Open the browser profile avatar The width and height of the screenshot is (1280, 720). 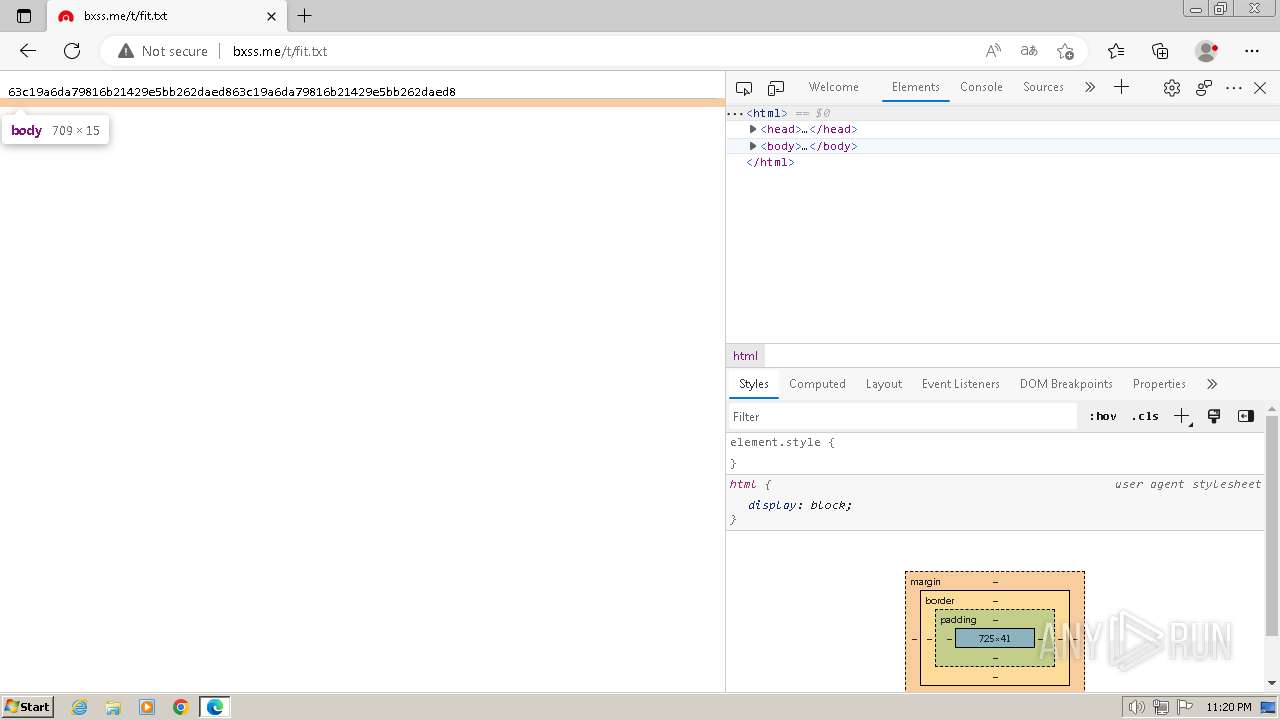[x=1207, y=51]
